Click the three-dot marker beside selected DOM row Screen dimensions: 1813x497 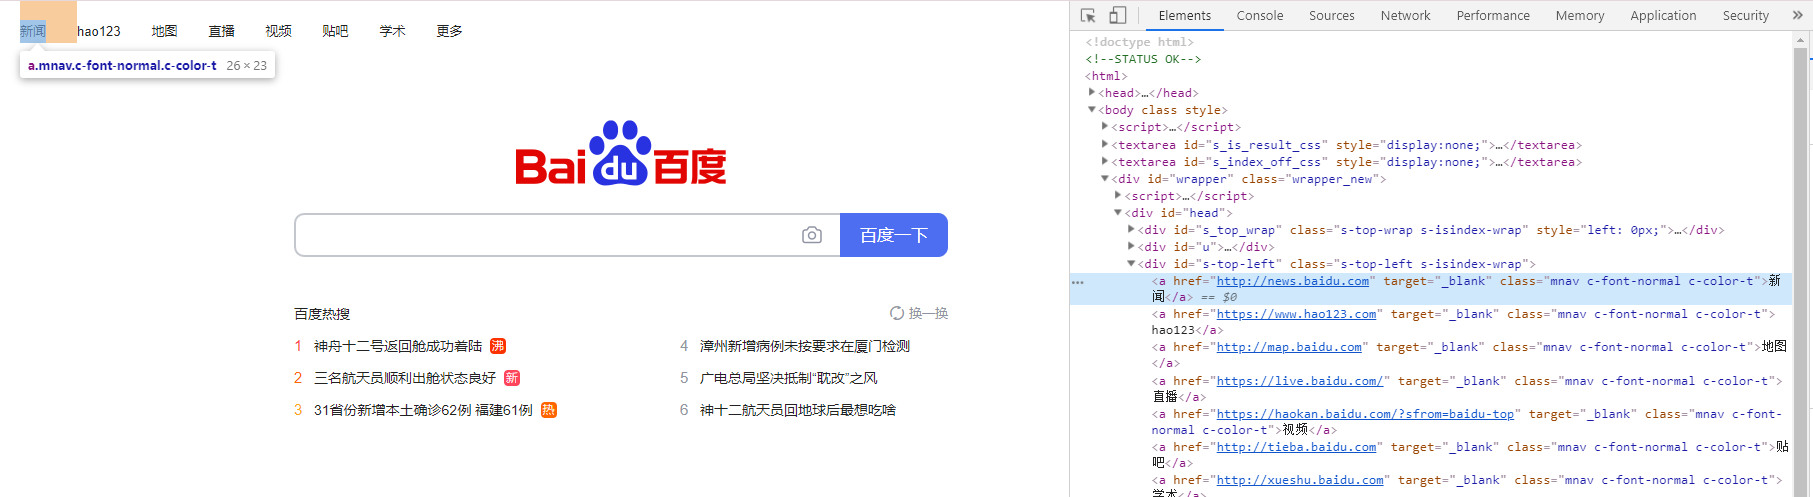click(1078, 282)
